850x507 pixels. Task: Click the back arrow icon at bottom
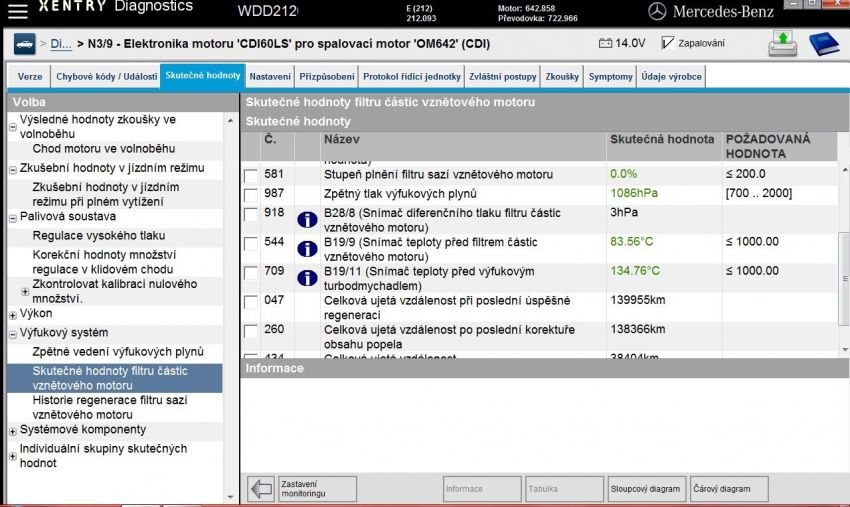click(262, 489)
